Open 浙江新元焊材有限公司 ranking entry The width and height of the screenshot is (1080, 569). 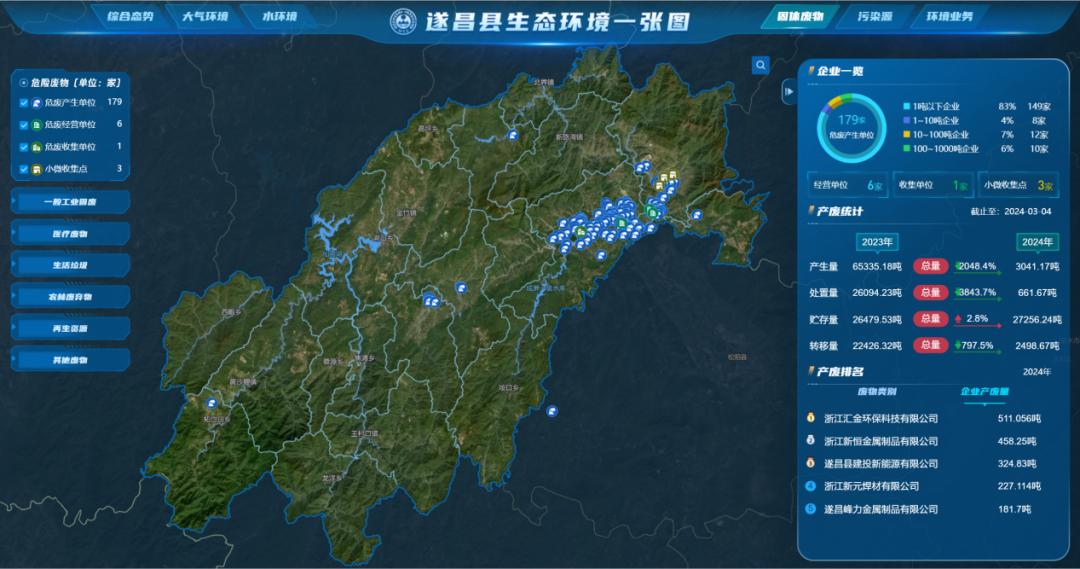click(x=871, y=486)
